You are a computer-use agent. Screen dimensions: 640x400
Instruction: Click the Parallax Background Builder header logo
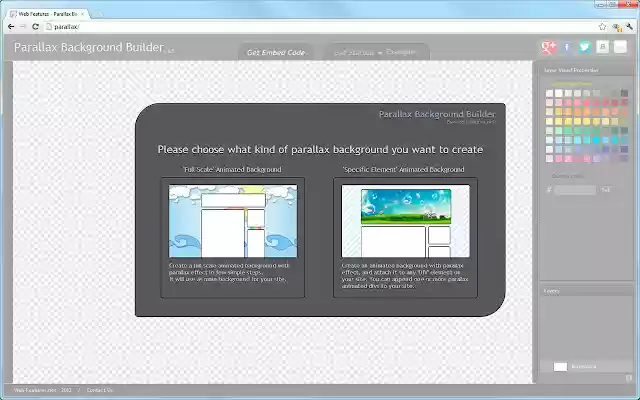point(89,47)
